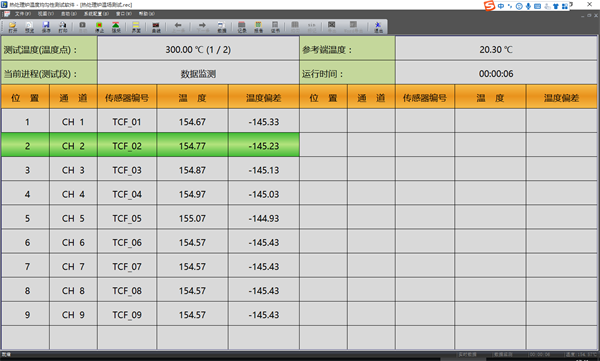This screenshot has height=361, width=600.
Task: Click the 保存 (Save) floppy disk icon
Action: 46,27
